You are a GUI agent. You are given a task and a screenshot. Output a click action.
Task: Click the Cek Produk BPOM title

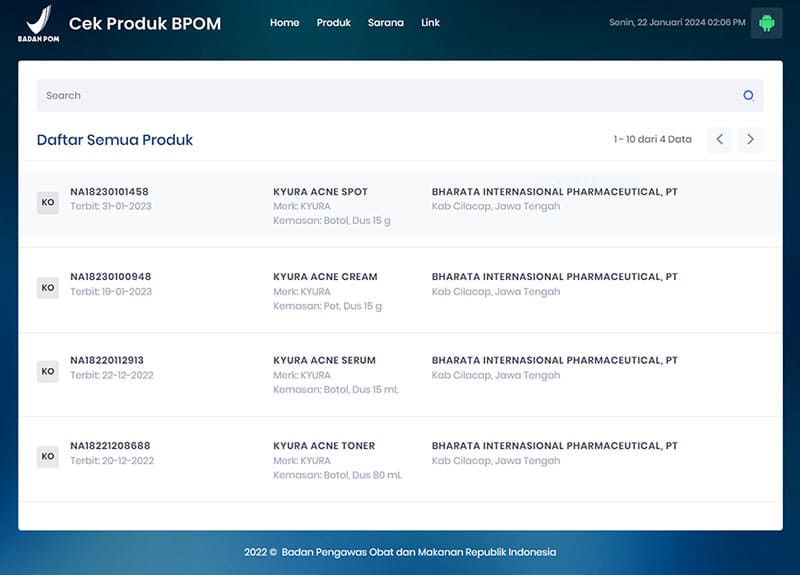click(145, 23)
